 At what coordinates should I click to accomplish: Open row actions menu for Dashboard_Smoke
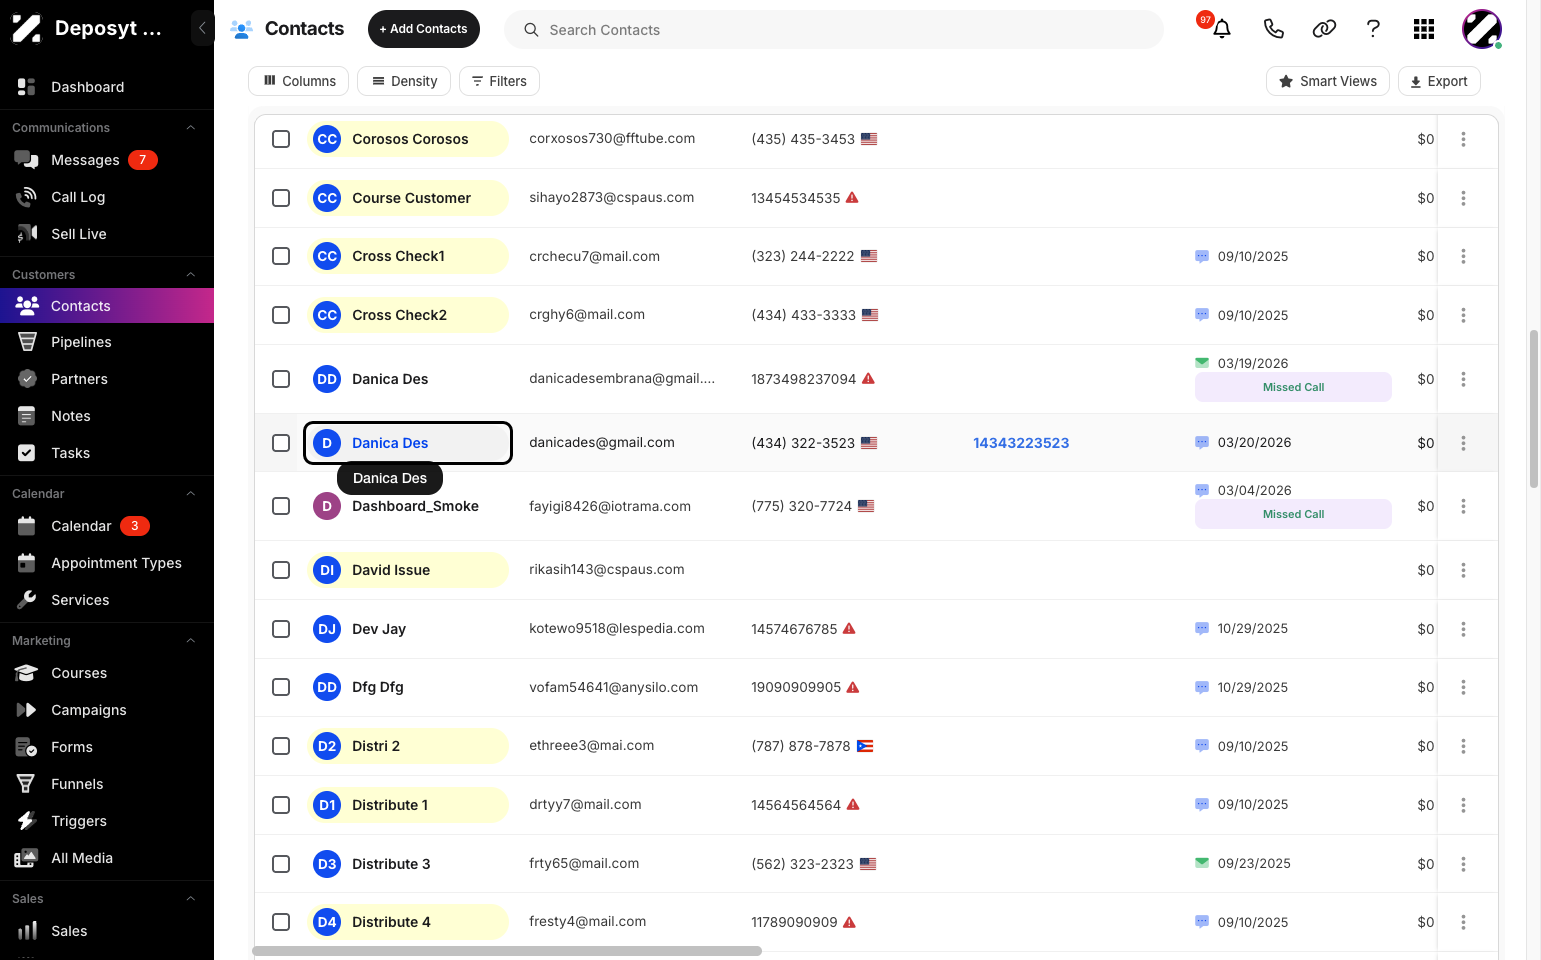click(1463, 506)
